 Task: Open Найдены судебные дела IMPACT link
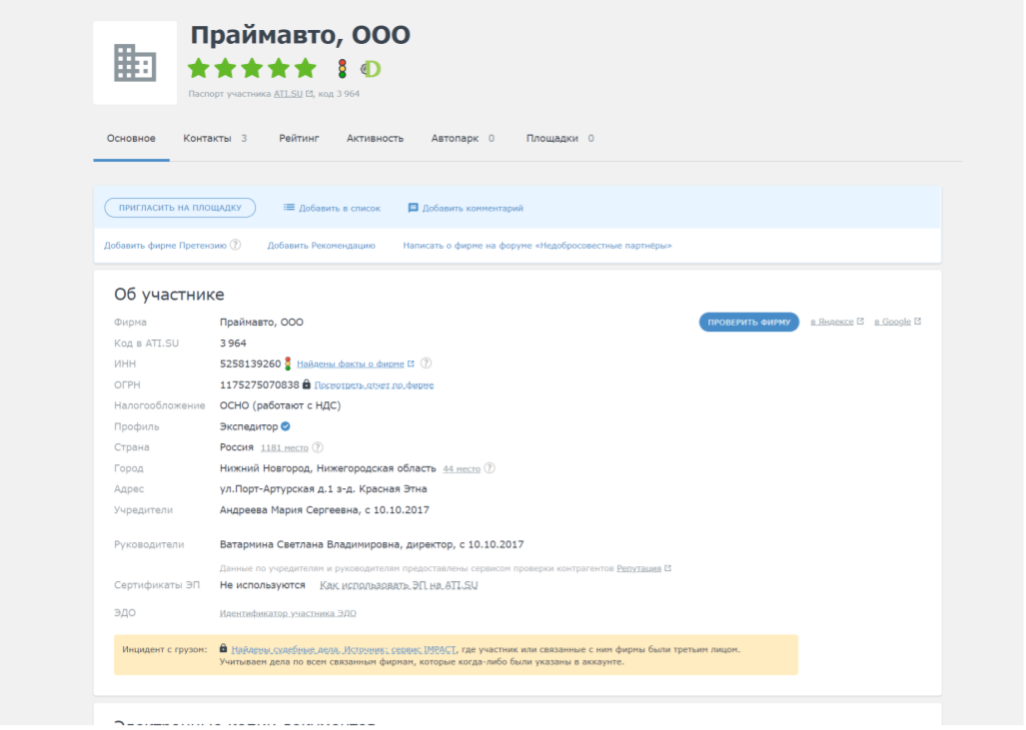(x=344, y=650)
